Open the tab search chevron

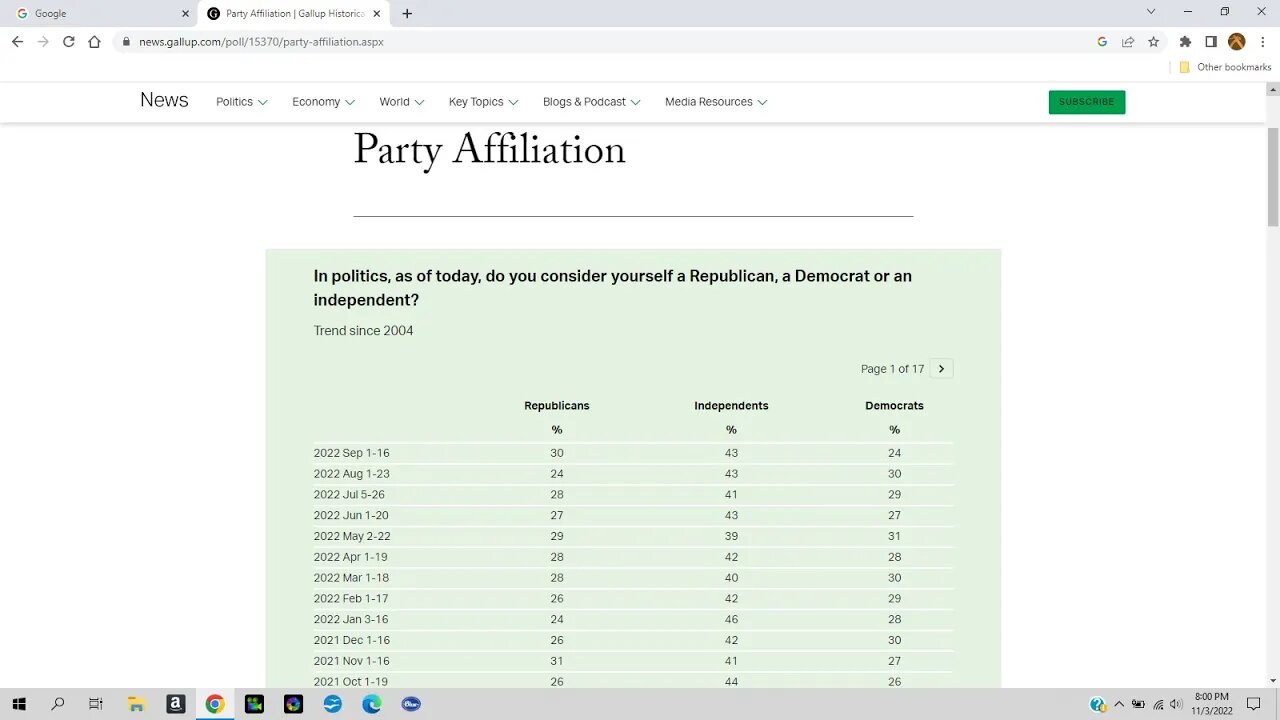1151,12
